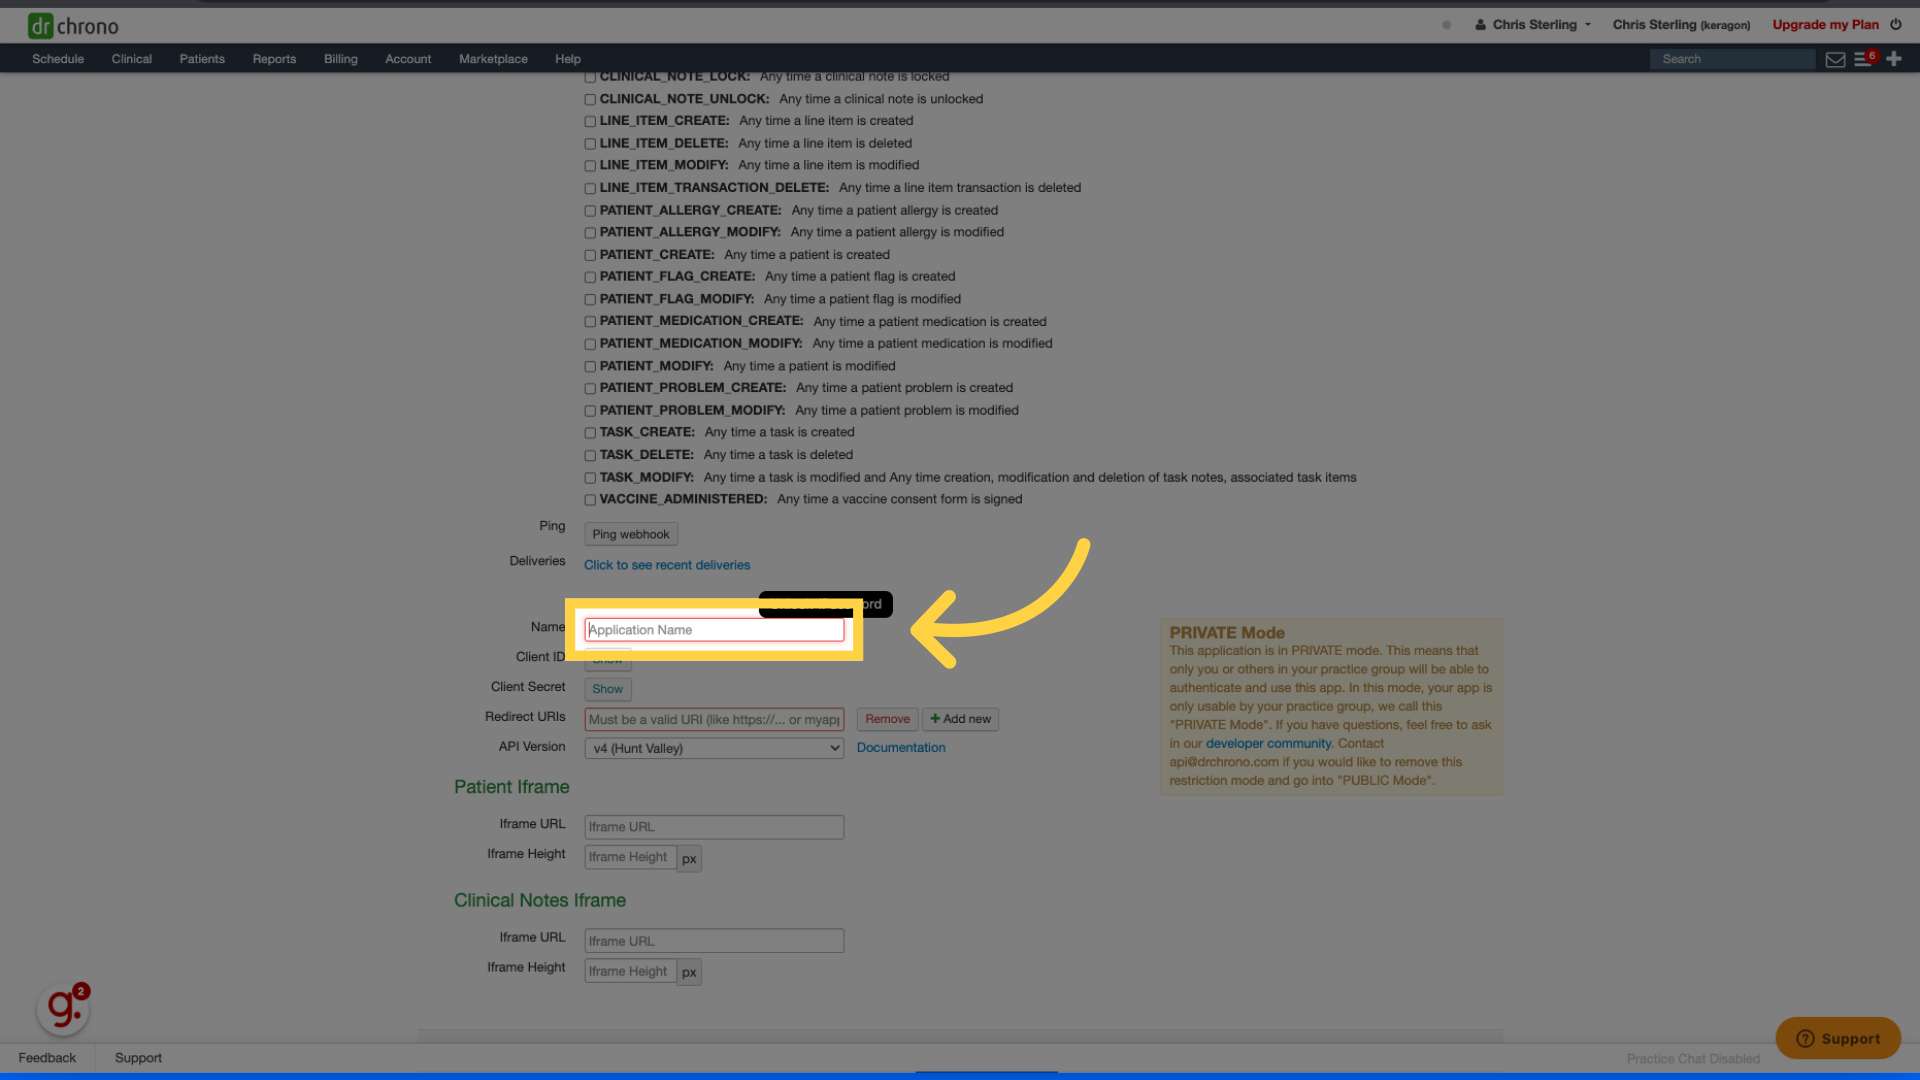Click the Feedback tab in footer
The image size is (1920, 1080).
coord(47,1058)
